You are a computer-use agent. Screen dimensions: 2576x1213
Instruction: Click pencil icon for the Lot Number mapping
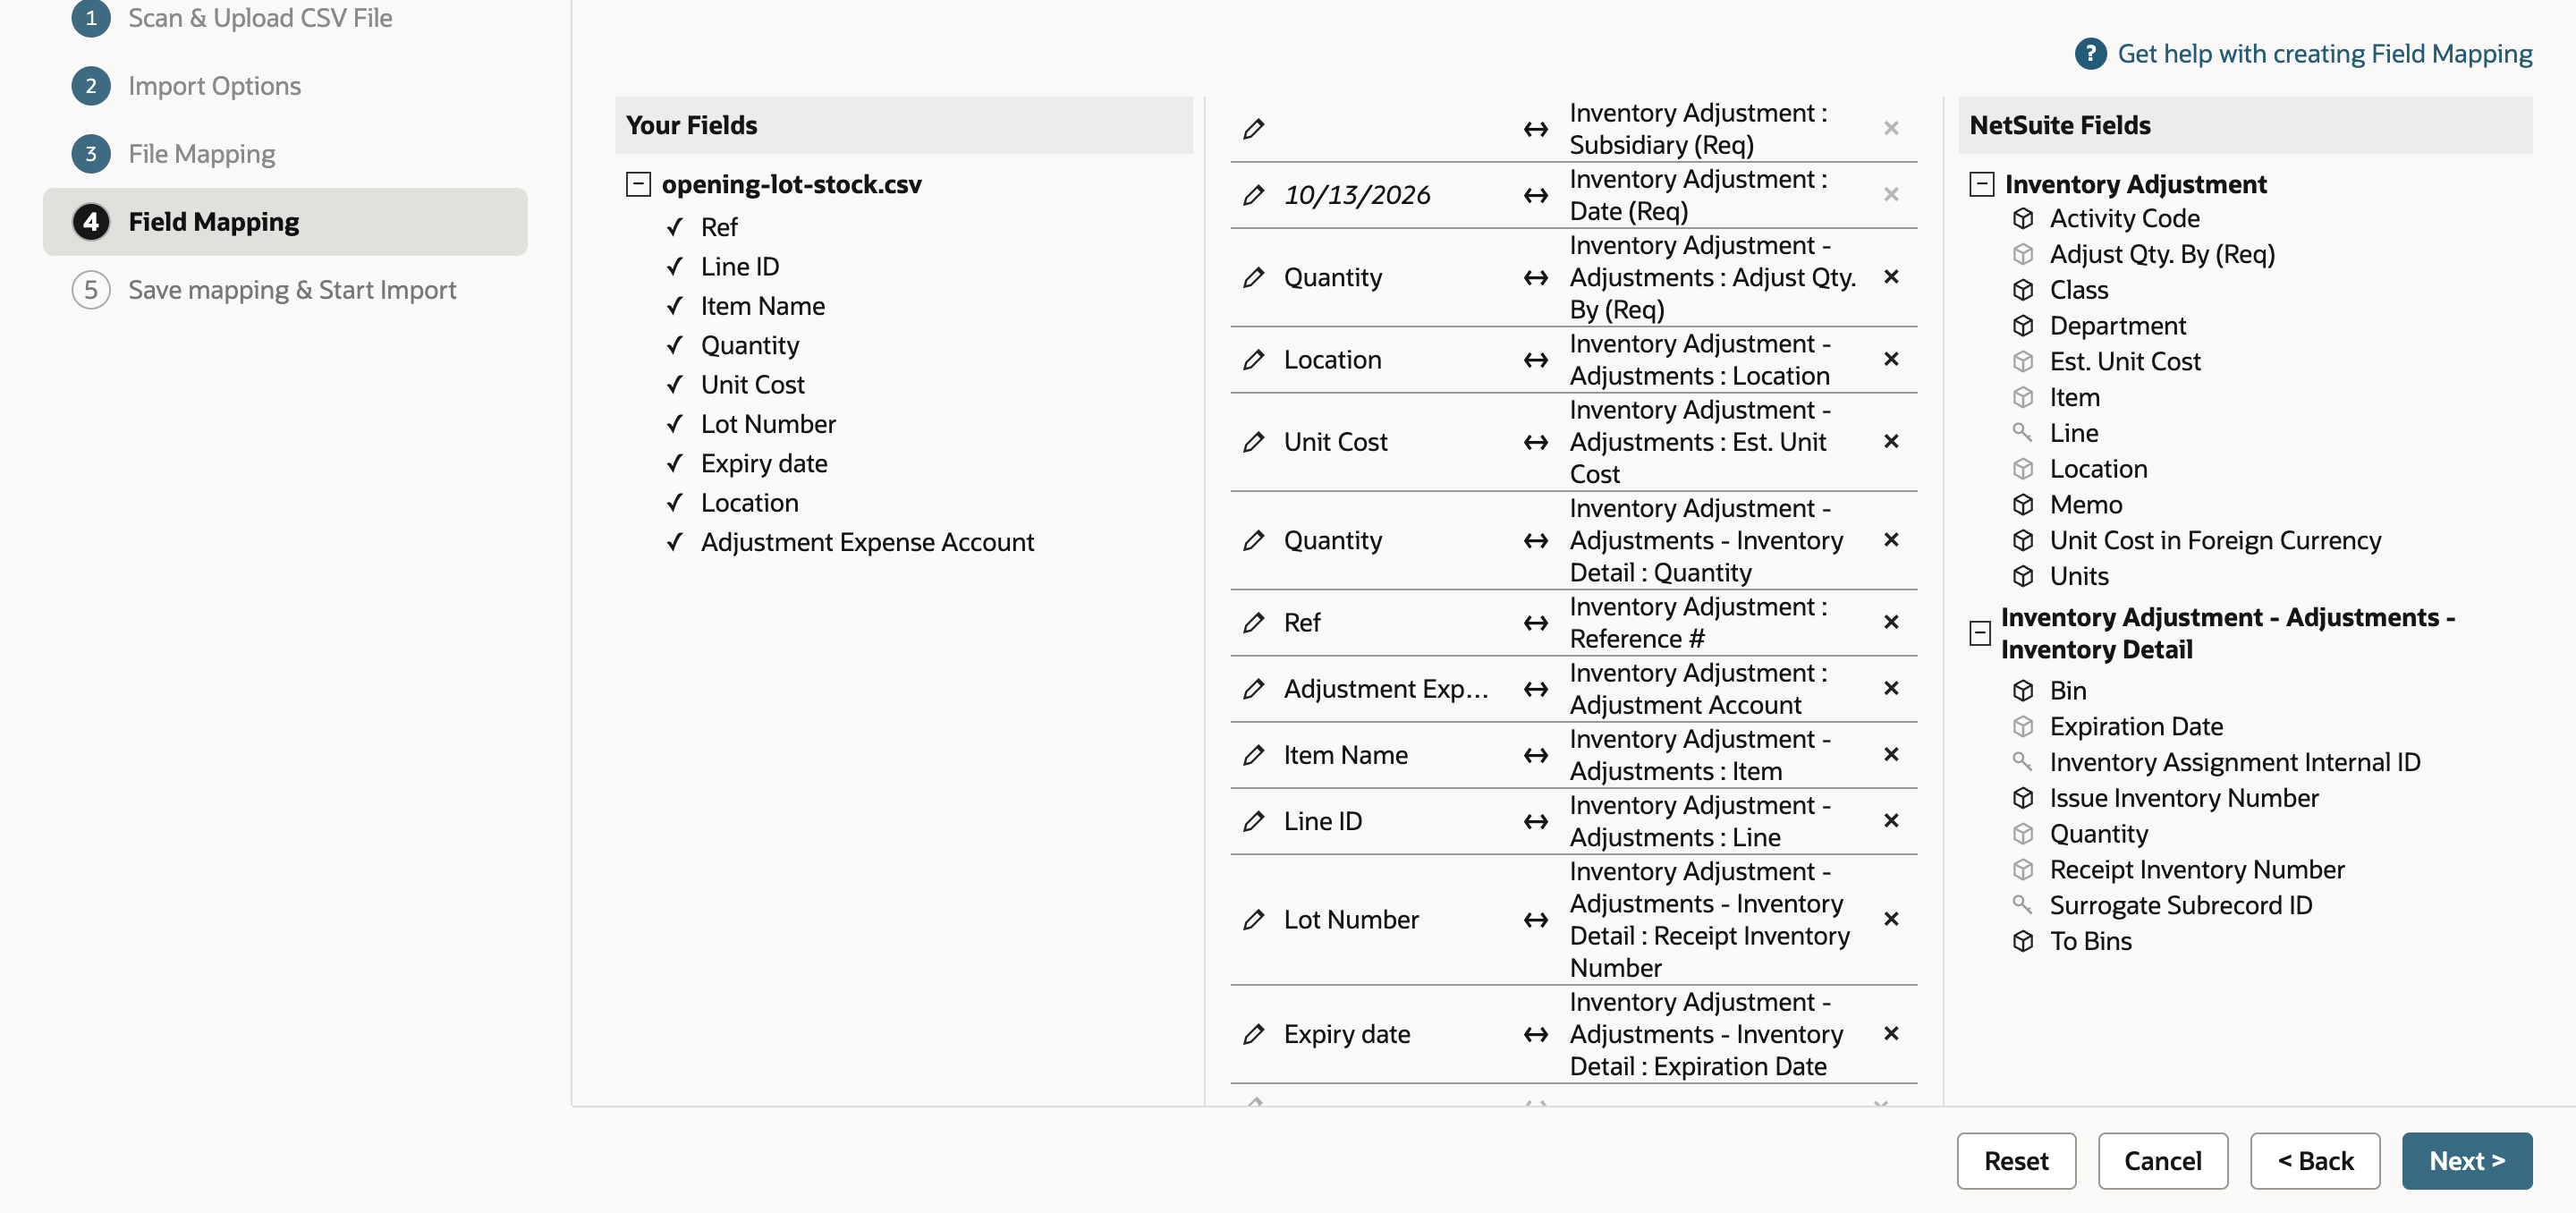[x=1253, y=920]
